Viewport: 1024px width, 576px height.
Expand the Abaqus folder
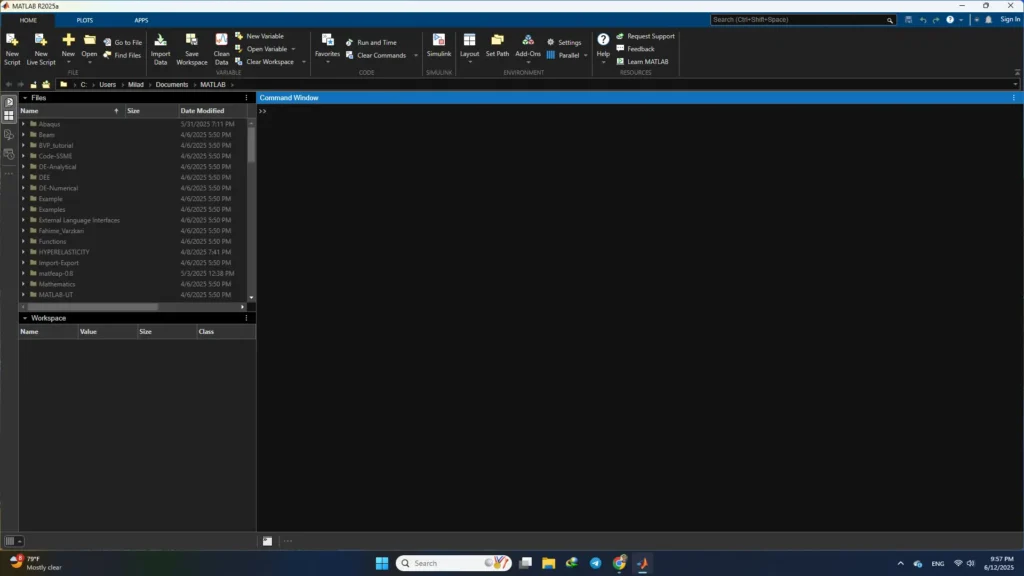pyautogui.click(x=24, y=124)
